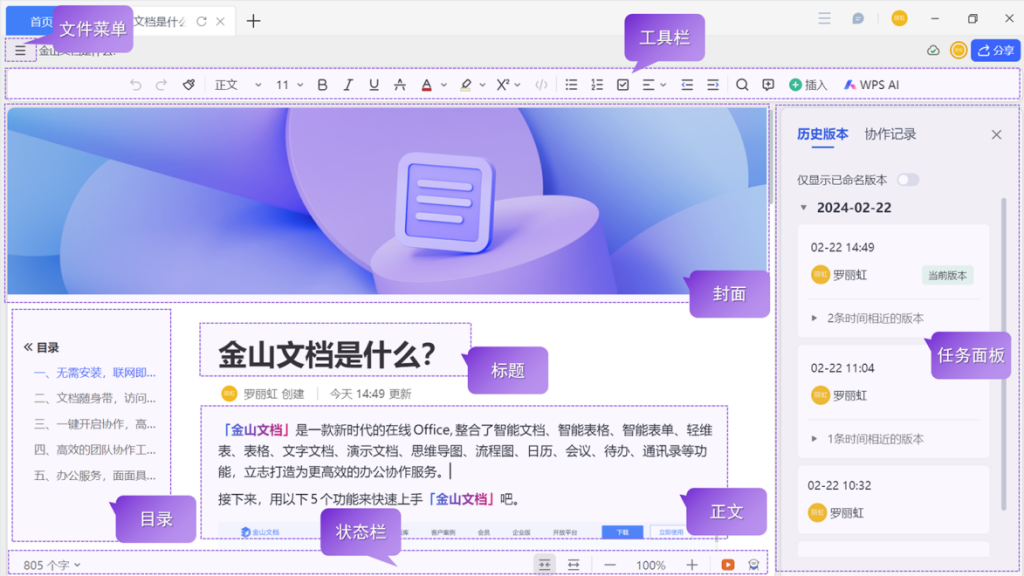The height and width of the screenshot is (576, 1024).
Task: Select the wide page width icon
Action: [573, 565]
